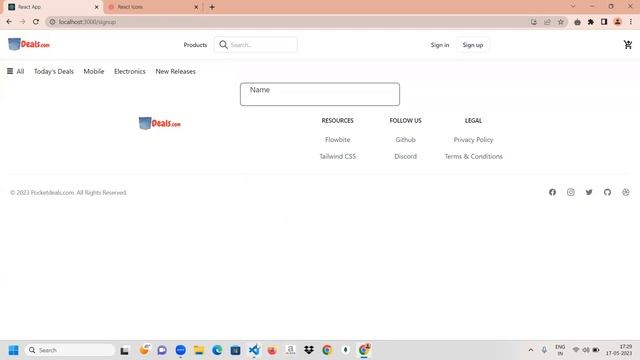Screen dimensions: 640x360
Task: Open the Mobile category
Action: [x=94, y=71]
